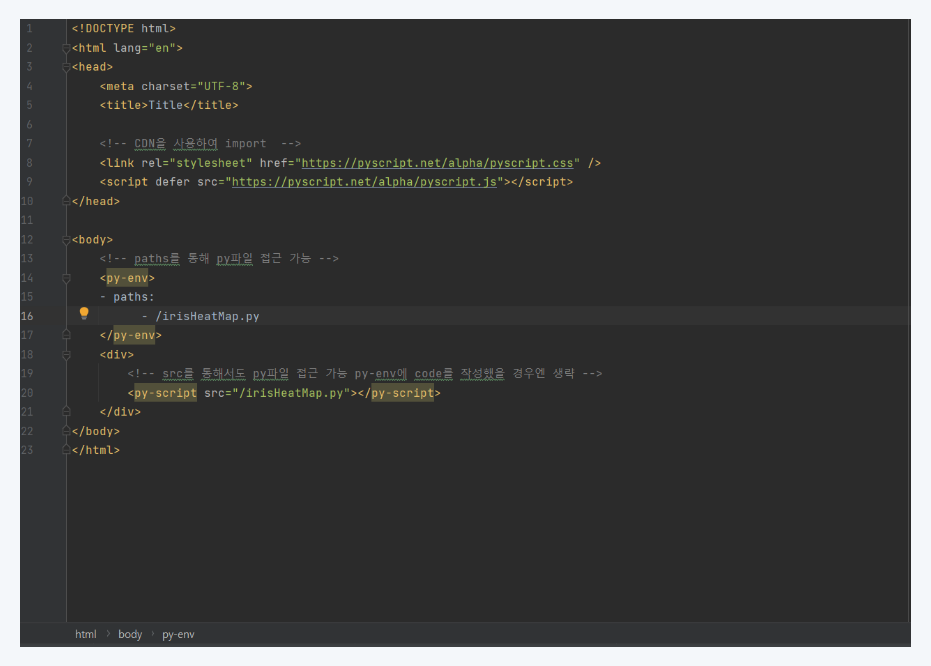Collapse the html element fold region
This screenshot has width=931, height=666.
(65, 47)
